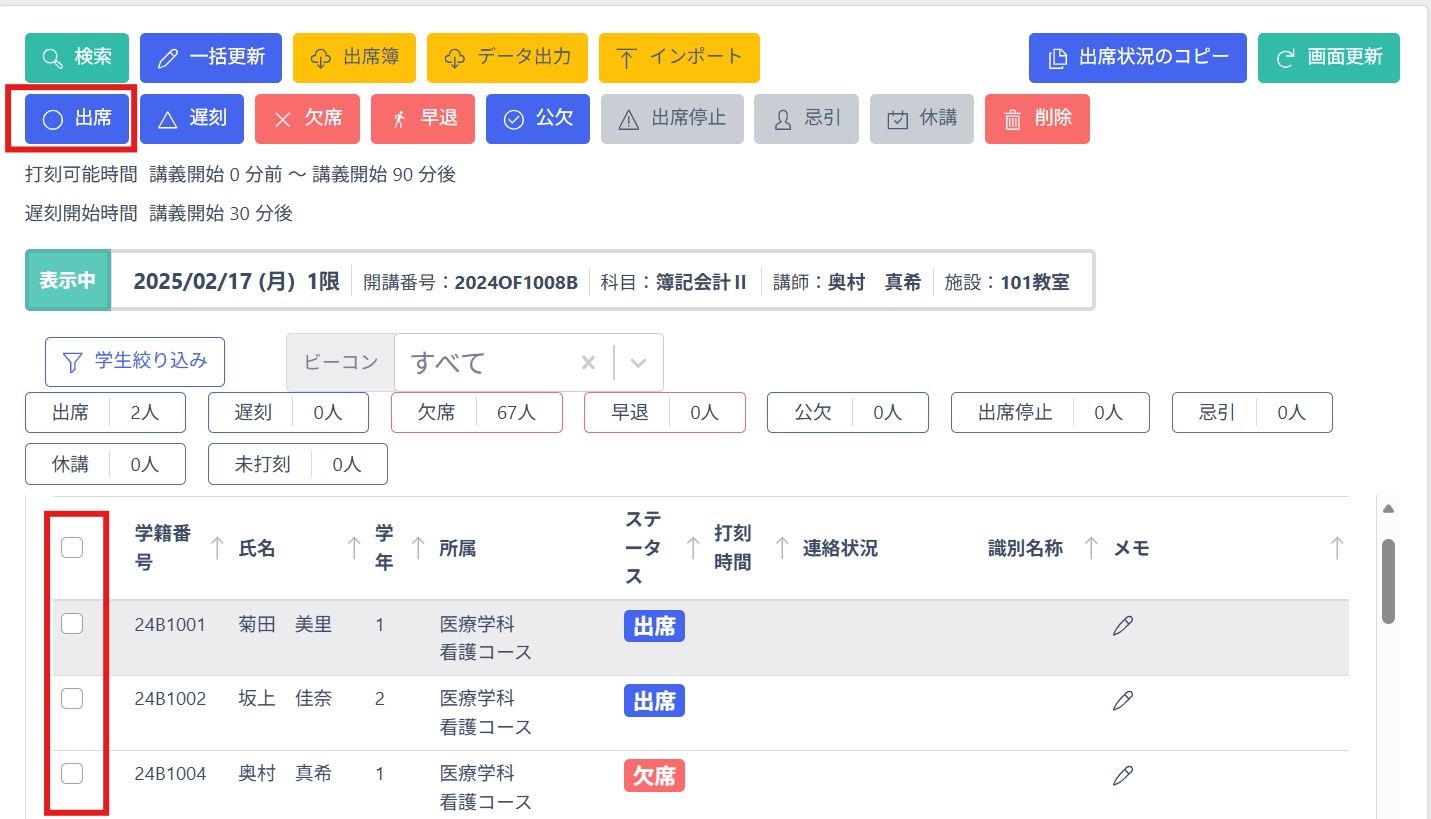Select the checkbox for student 24B1004
The height and width of the screenshot is (819, 1431).
click(72, 773)
